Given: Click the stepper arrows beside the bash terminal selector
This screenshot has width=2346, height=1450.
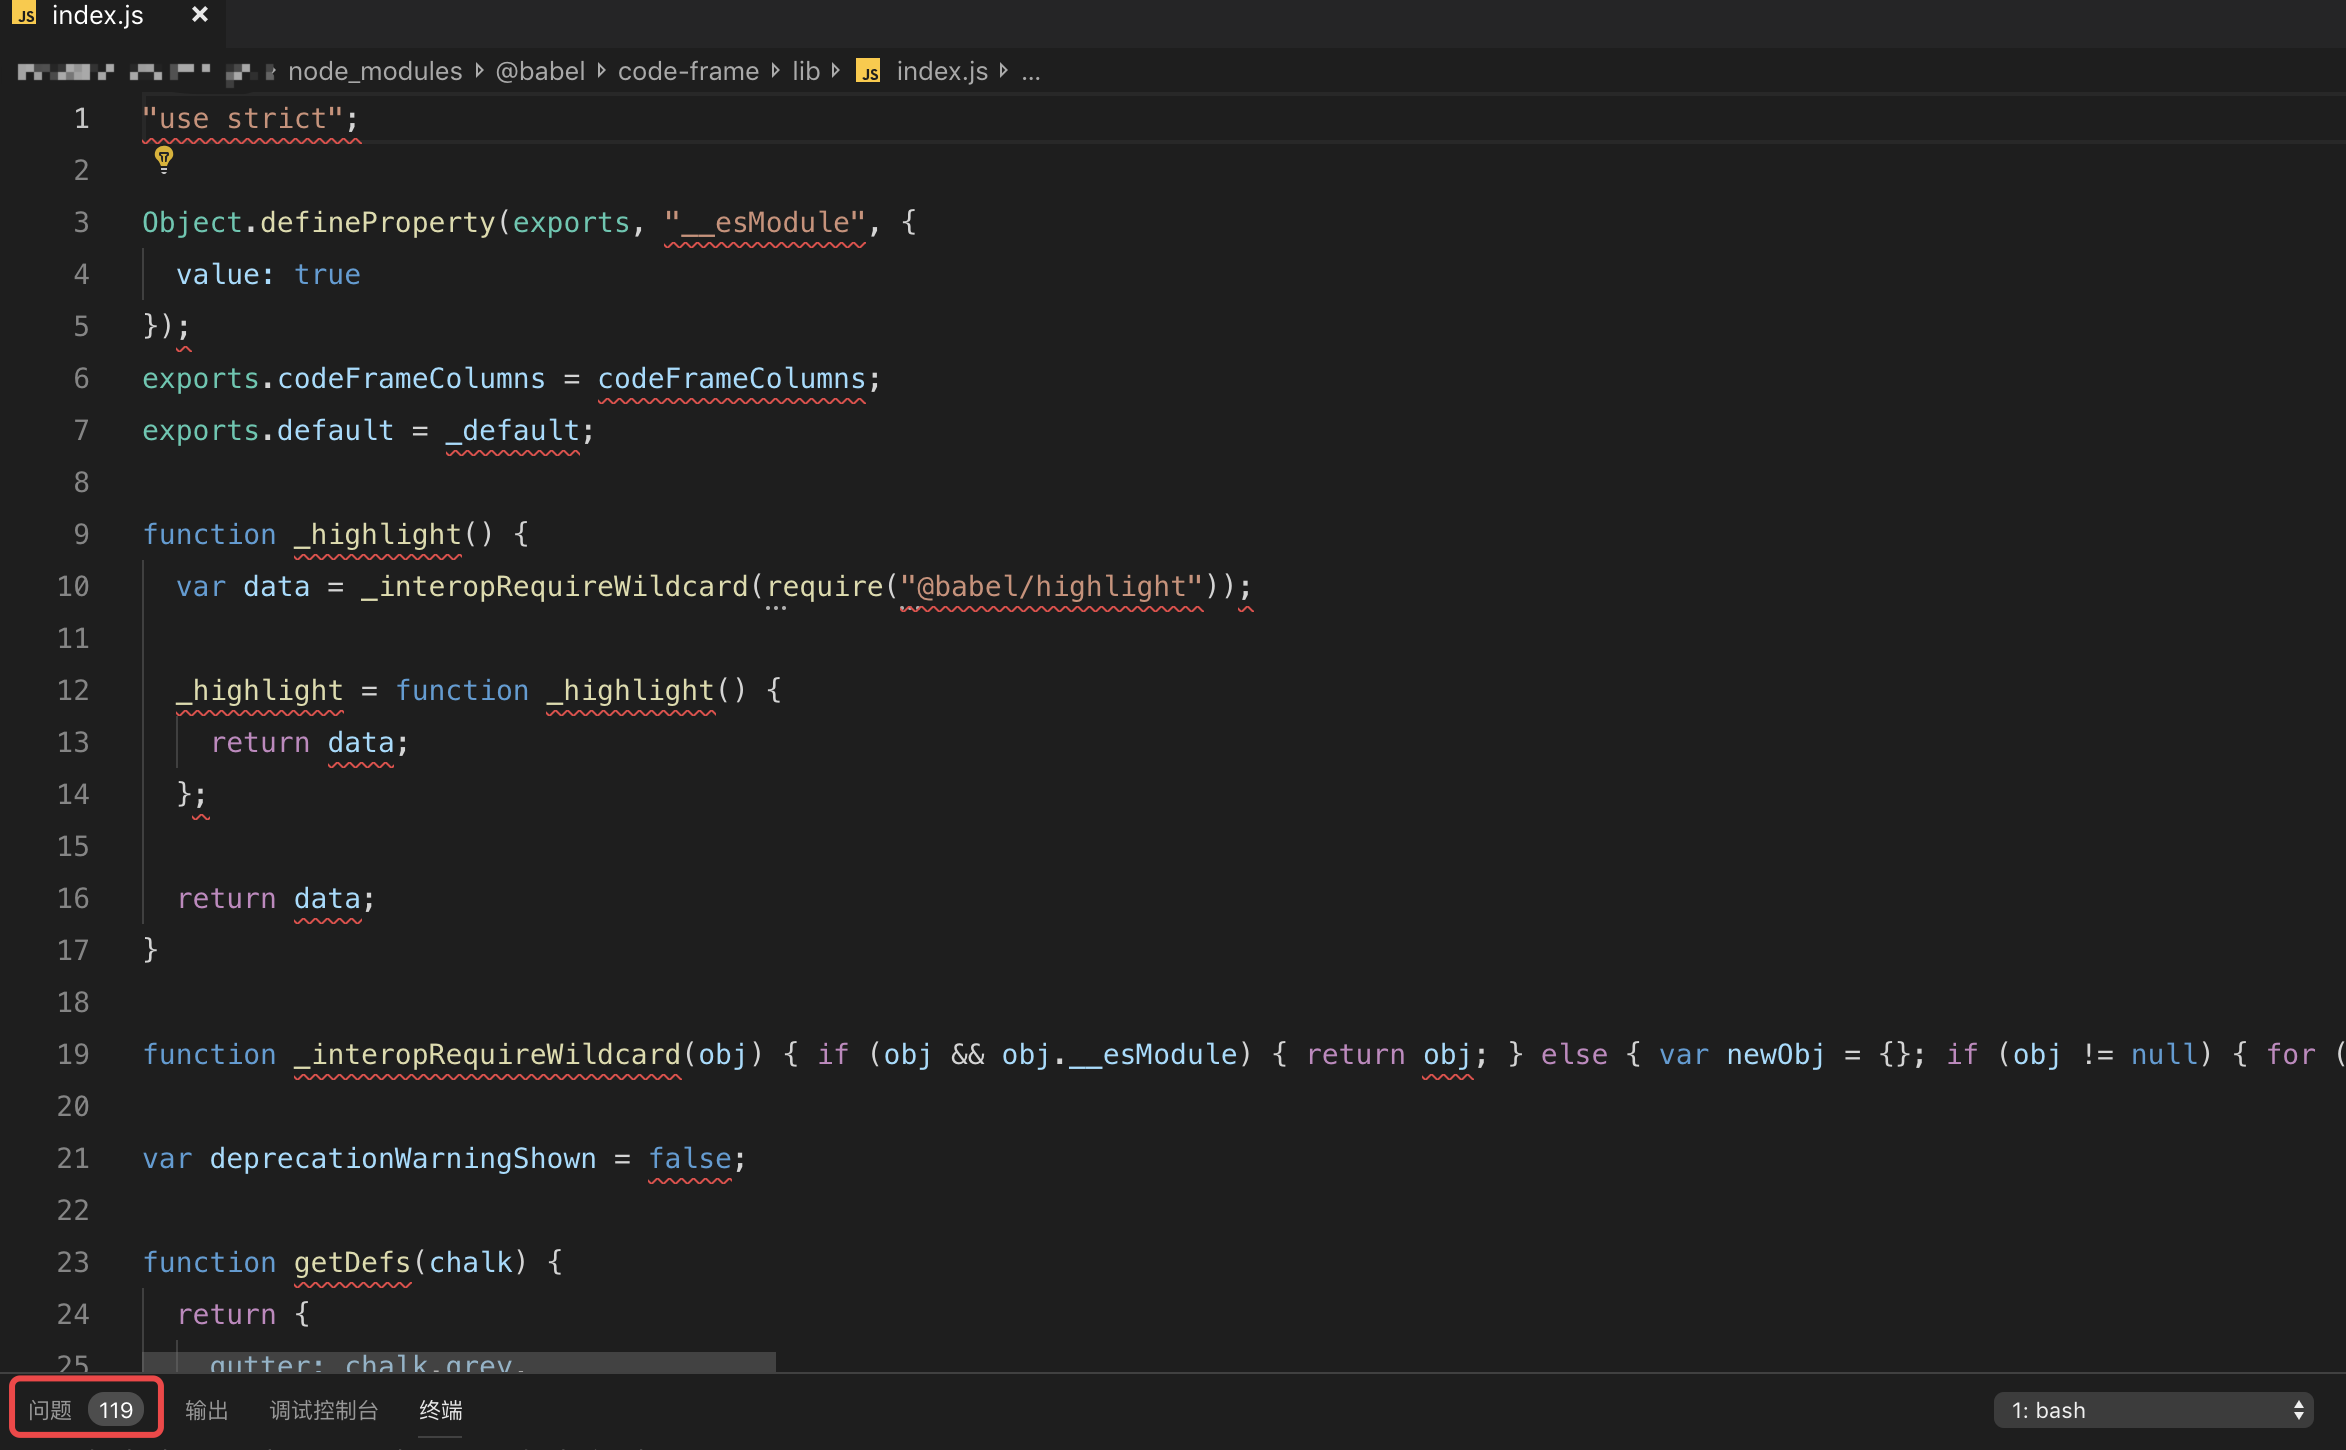Looking at the screenshot, I should pyautogui.click(x=2298, y=1410).
